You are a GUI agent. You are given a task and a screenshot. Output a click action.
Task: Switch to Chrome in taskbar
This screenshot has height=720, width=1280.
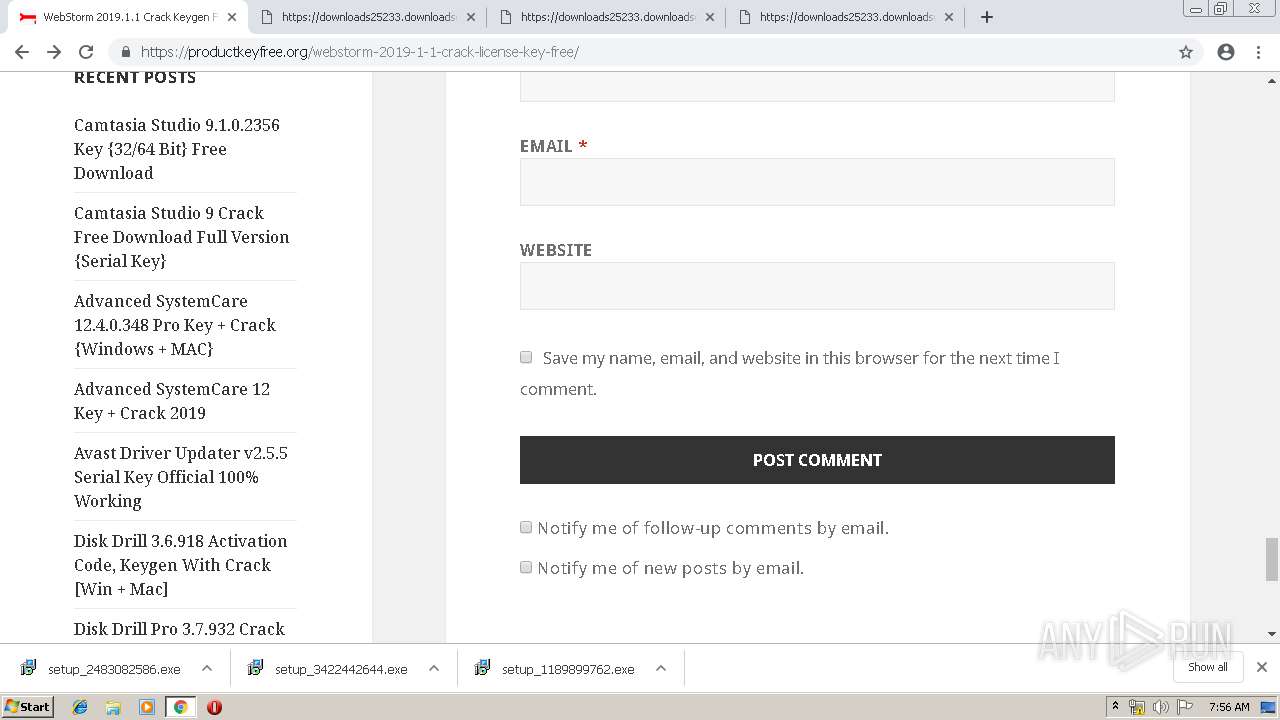pos(180,707)
